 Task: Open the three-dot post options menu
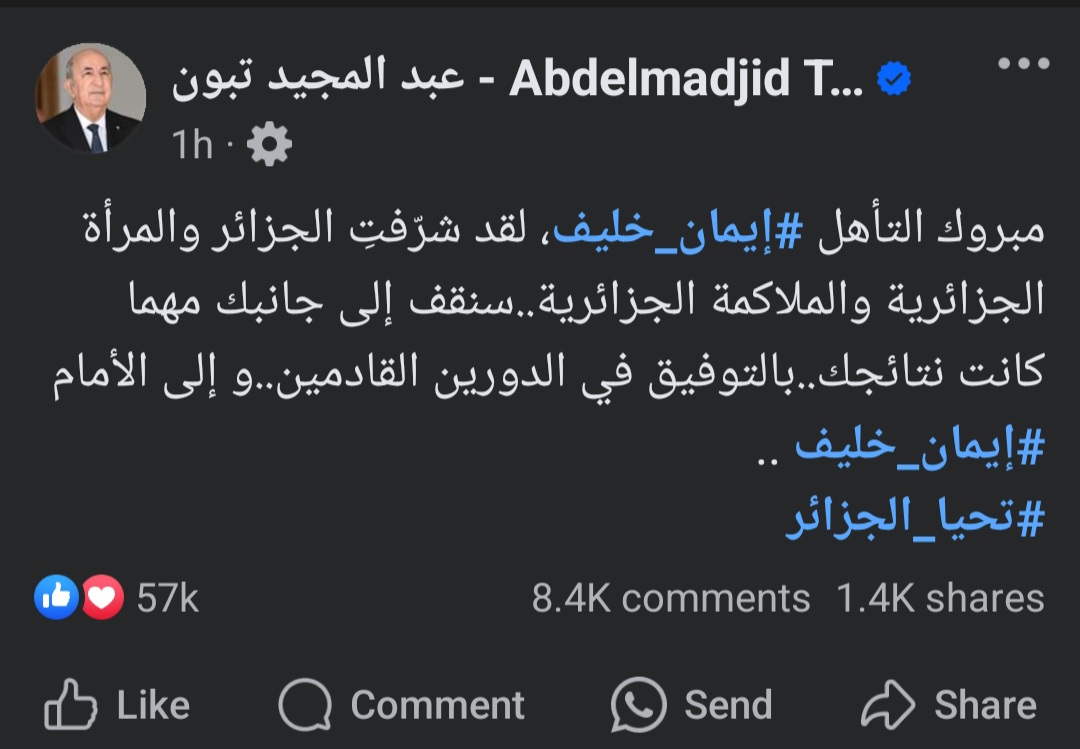tap(1023, 64)
